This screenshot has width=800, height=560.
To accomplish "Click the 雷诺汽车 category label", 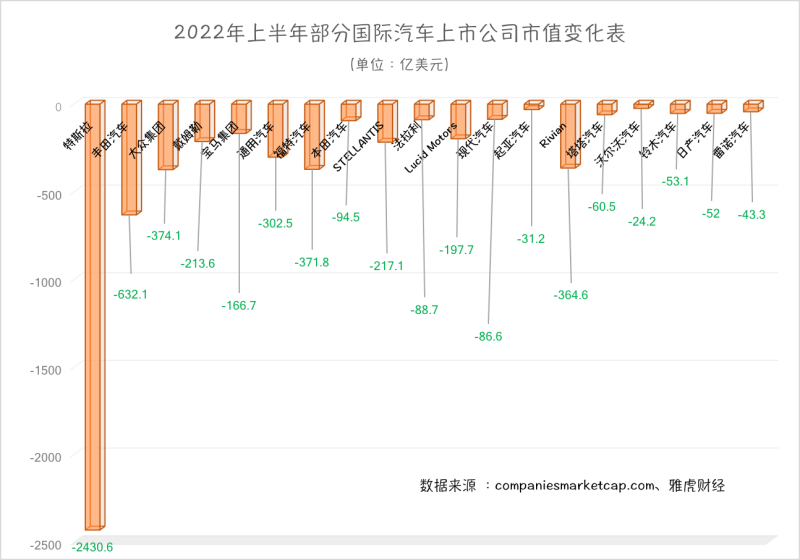I will click(730, 140).
